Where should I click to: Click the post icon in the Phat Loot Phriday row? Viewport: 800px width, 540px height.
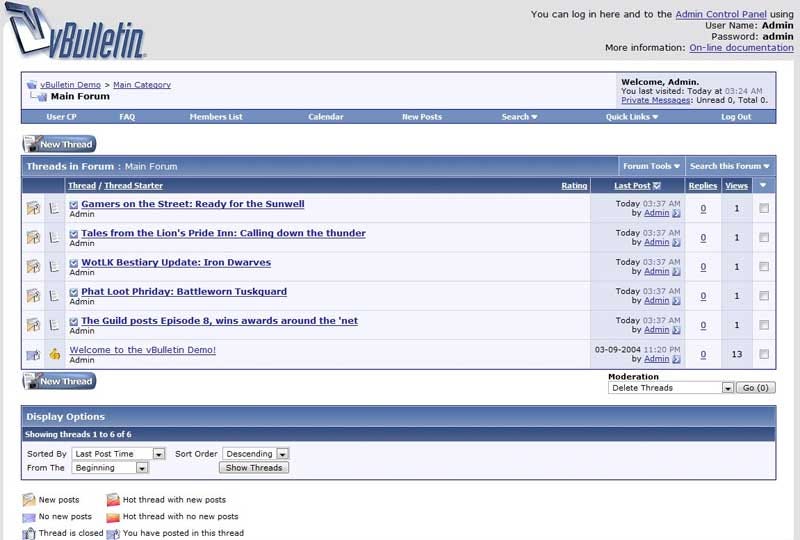(54, 296)
